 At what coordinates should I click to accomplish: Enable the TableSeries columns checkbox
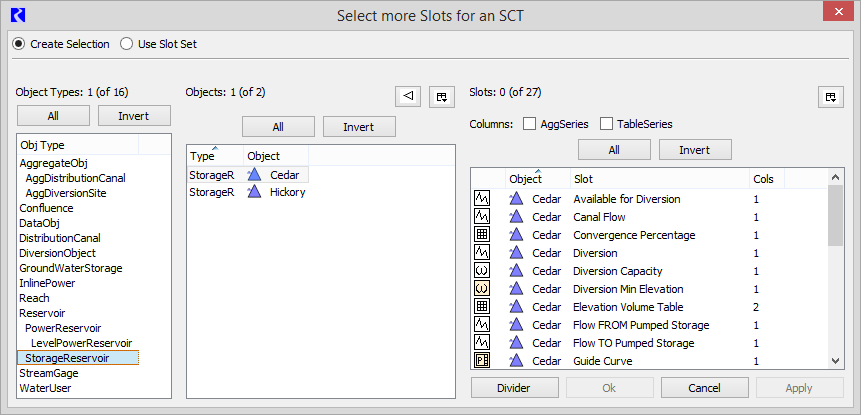pos(607,124)
